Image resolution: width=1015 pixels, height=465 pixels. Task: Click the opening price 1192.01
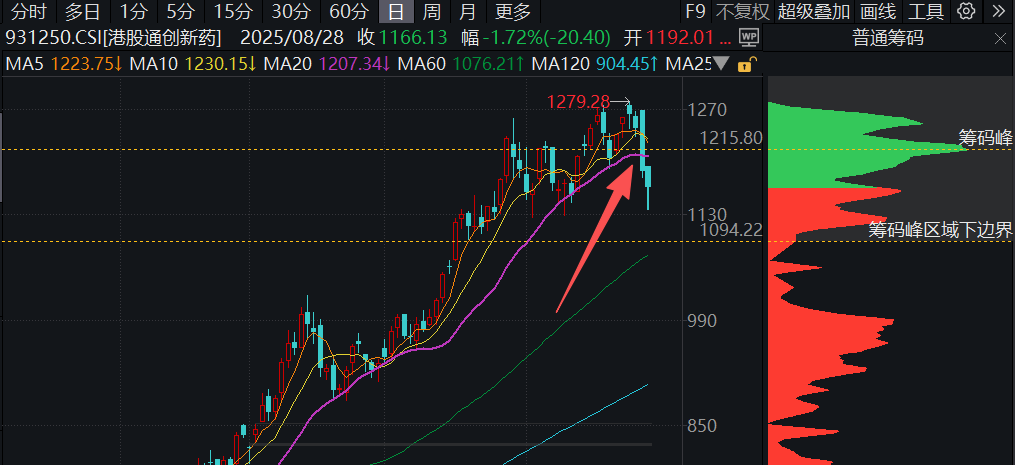click(681, 38)
